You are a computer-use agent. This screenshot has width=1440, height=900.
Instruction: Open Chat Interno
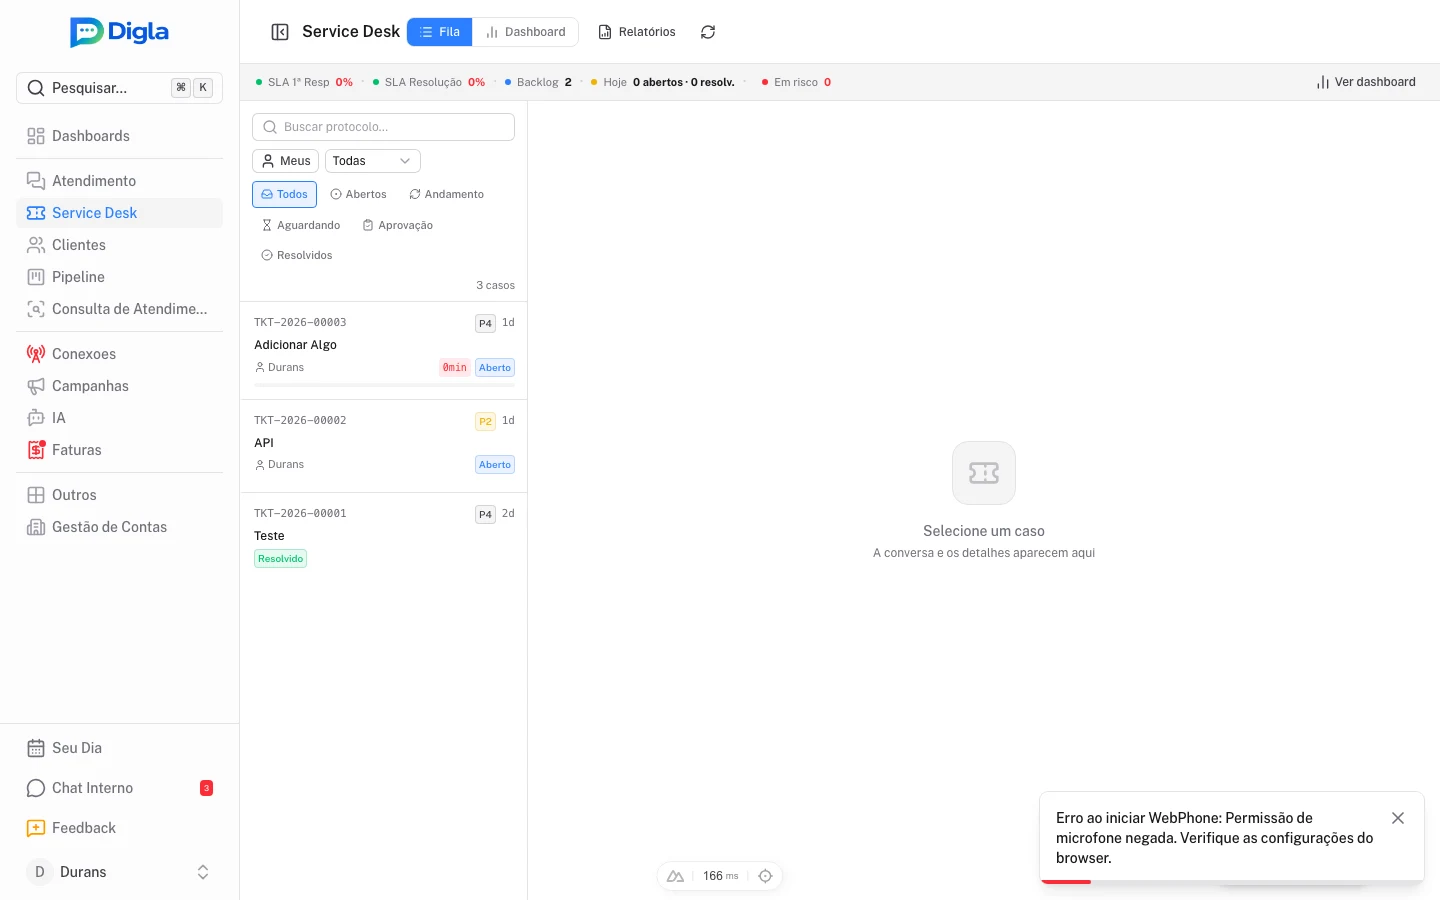point(120,788)
